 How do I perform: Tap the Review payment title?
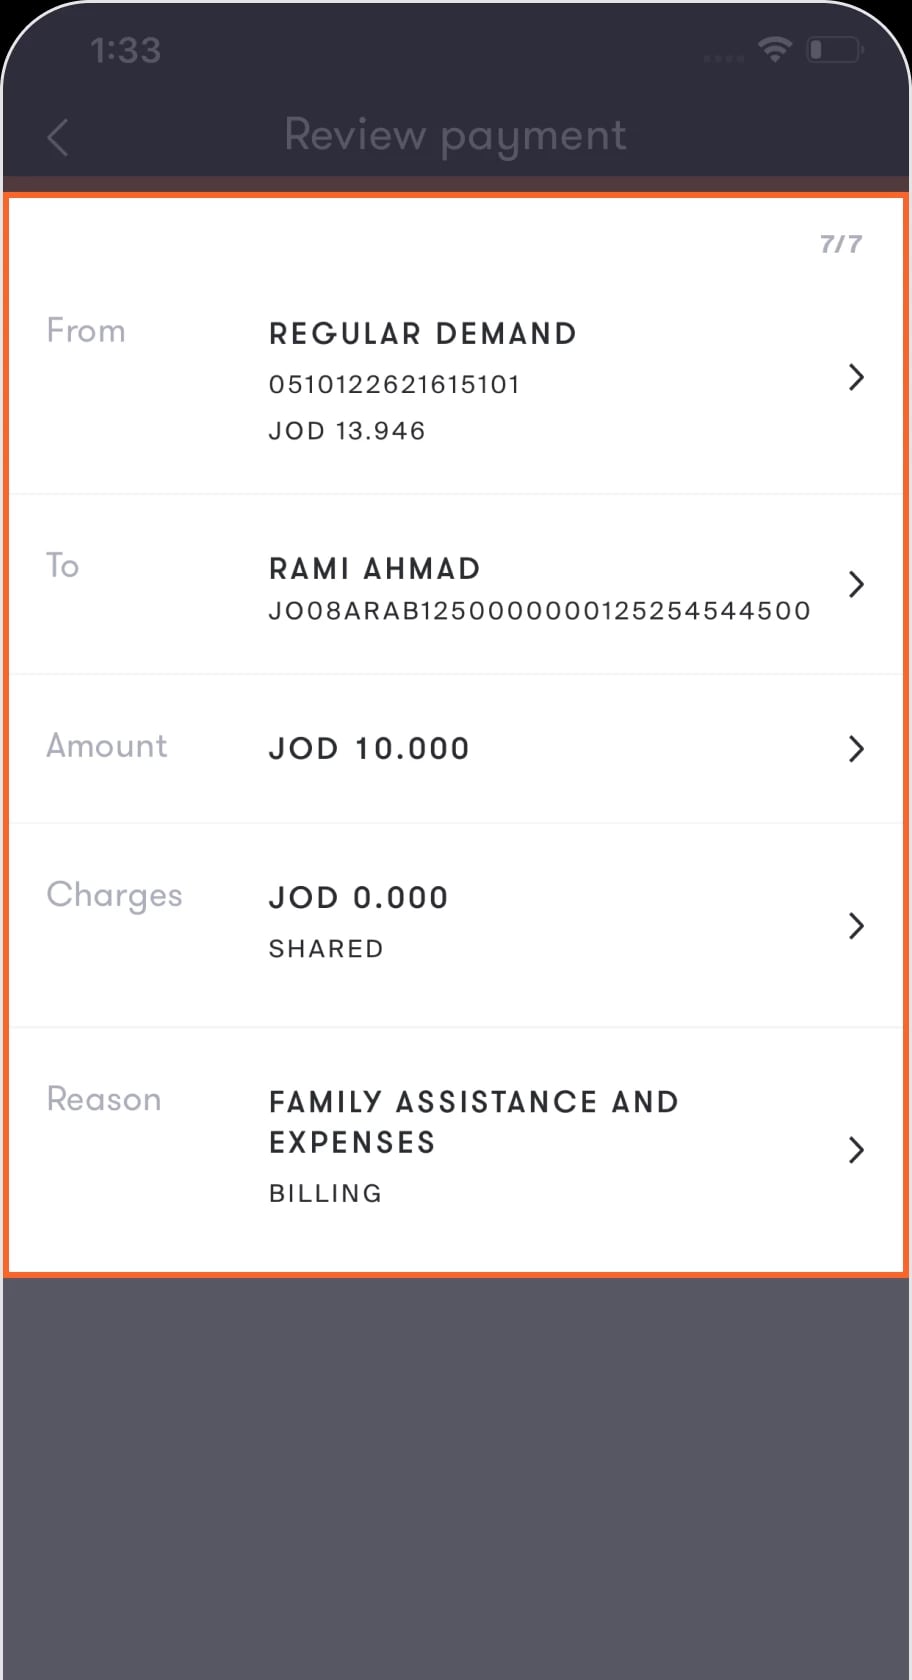pos(456,136)
